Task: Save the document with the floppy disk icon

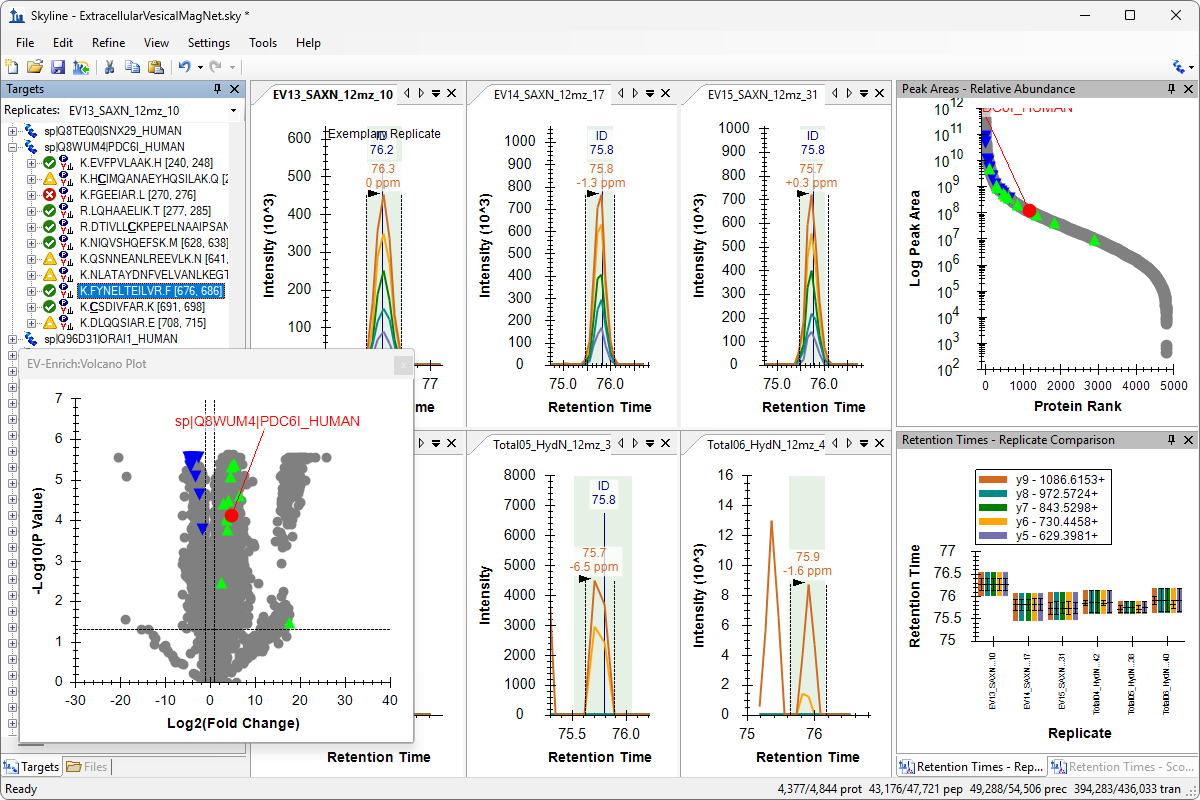Action: [57, 67]
